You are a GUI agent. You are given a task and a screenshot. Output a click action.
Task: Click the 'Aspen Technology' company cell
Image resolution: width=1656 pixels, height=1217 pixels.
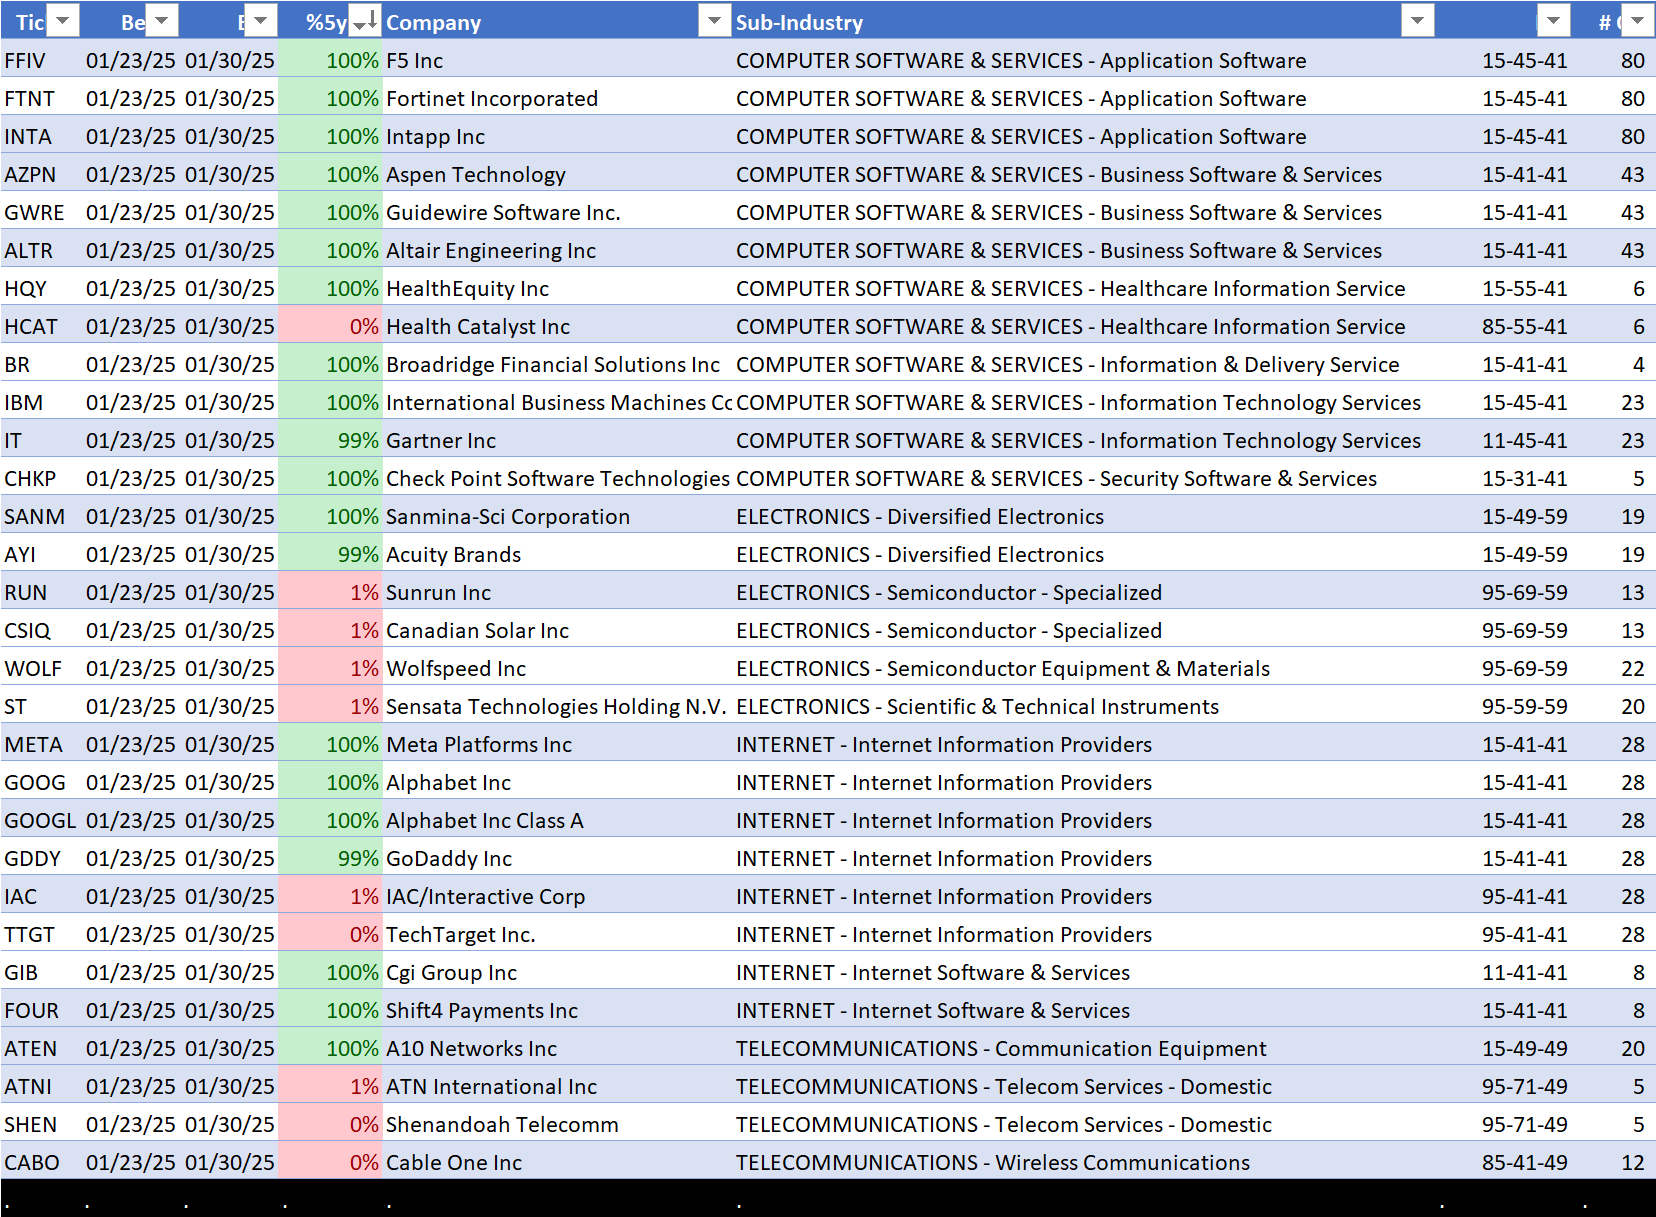click(x=557, y=174)
